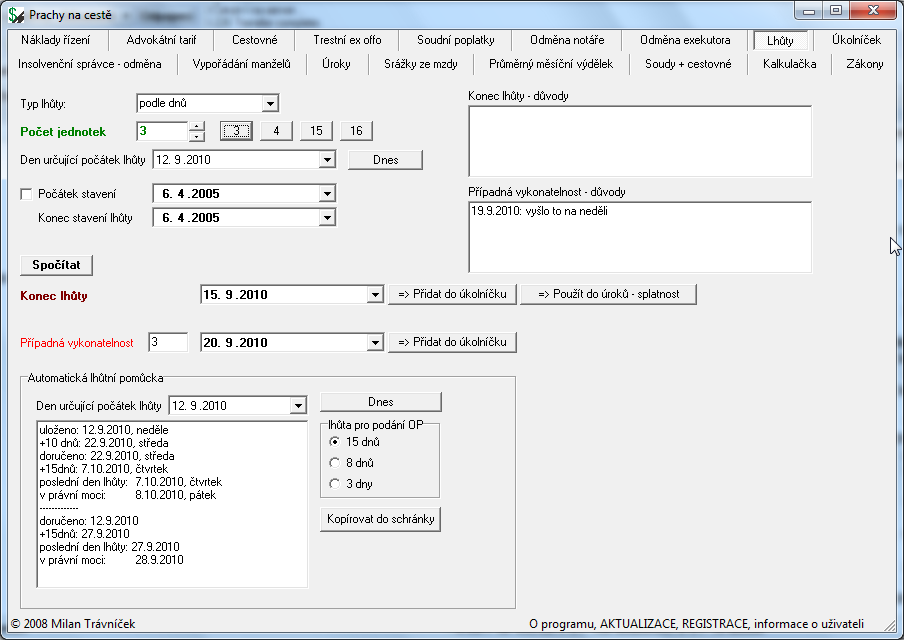Open date dropdown in Automatická lhůtní pomůcka

(x=297, y=406)
